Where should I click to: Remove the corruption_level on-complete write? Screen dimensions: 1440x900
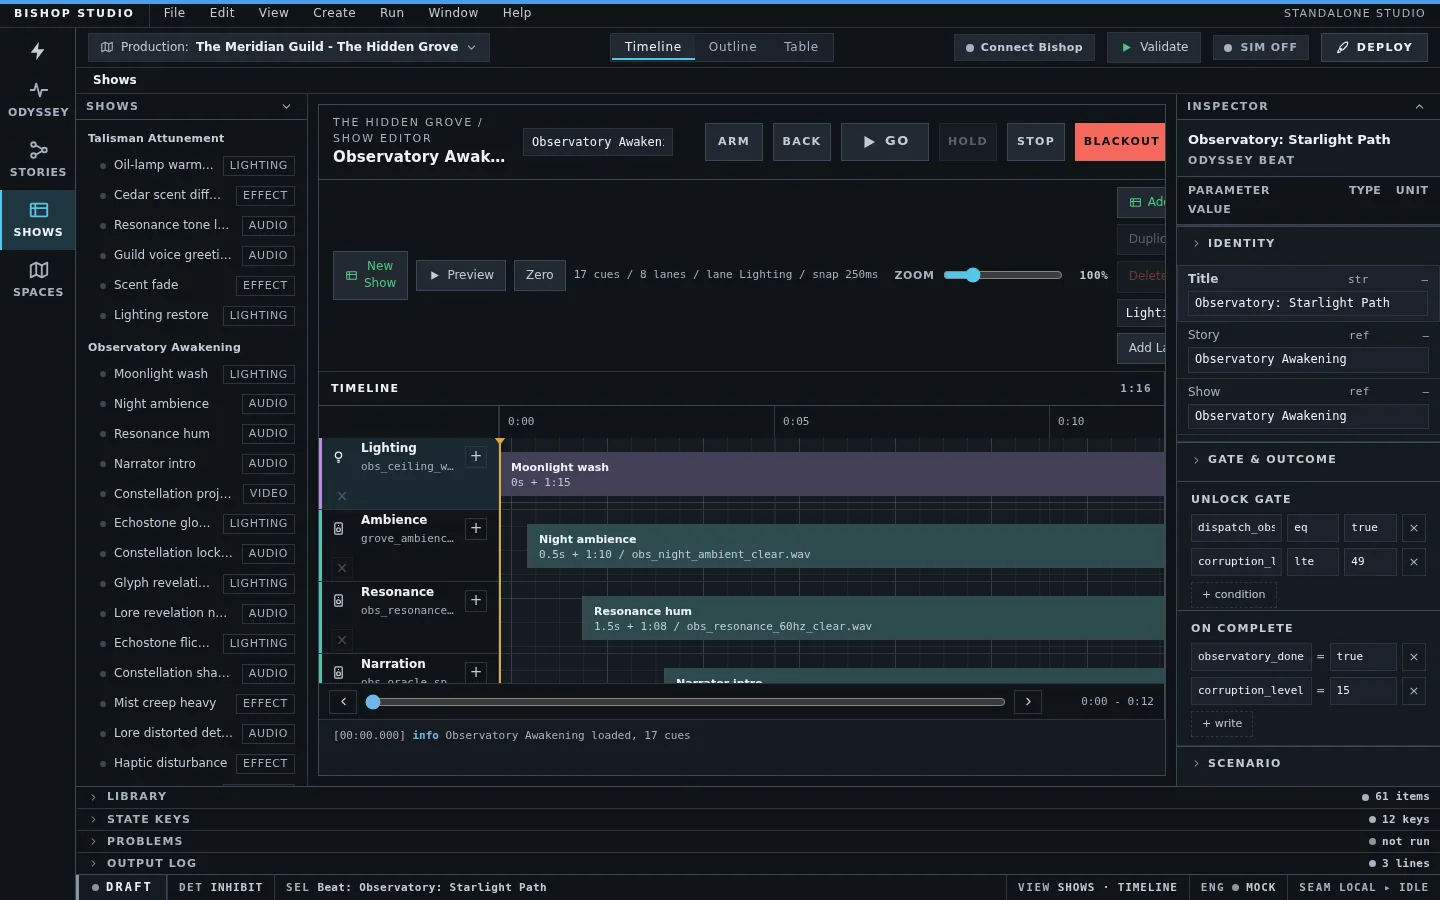click(1413, 691)
